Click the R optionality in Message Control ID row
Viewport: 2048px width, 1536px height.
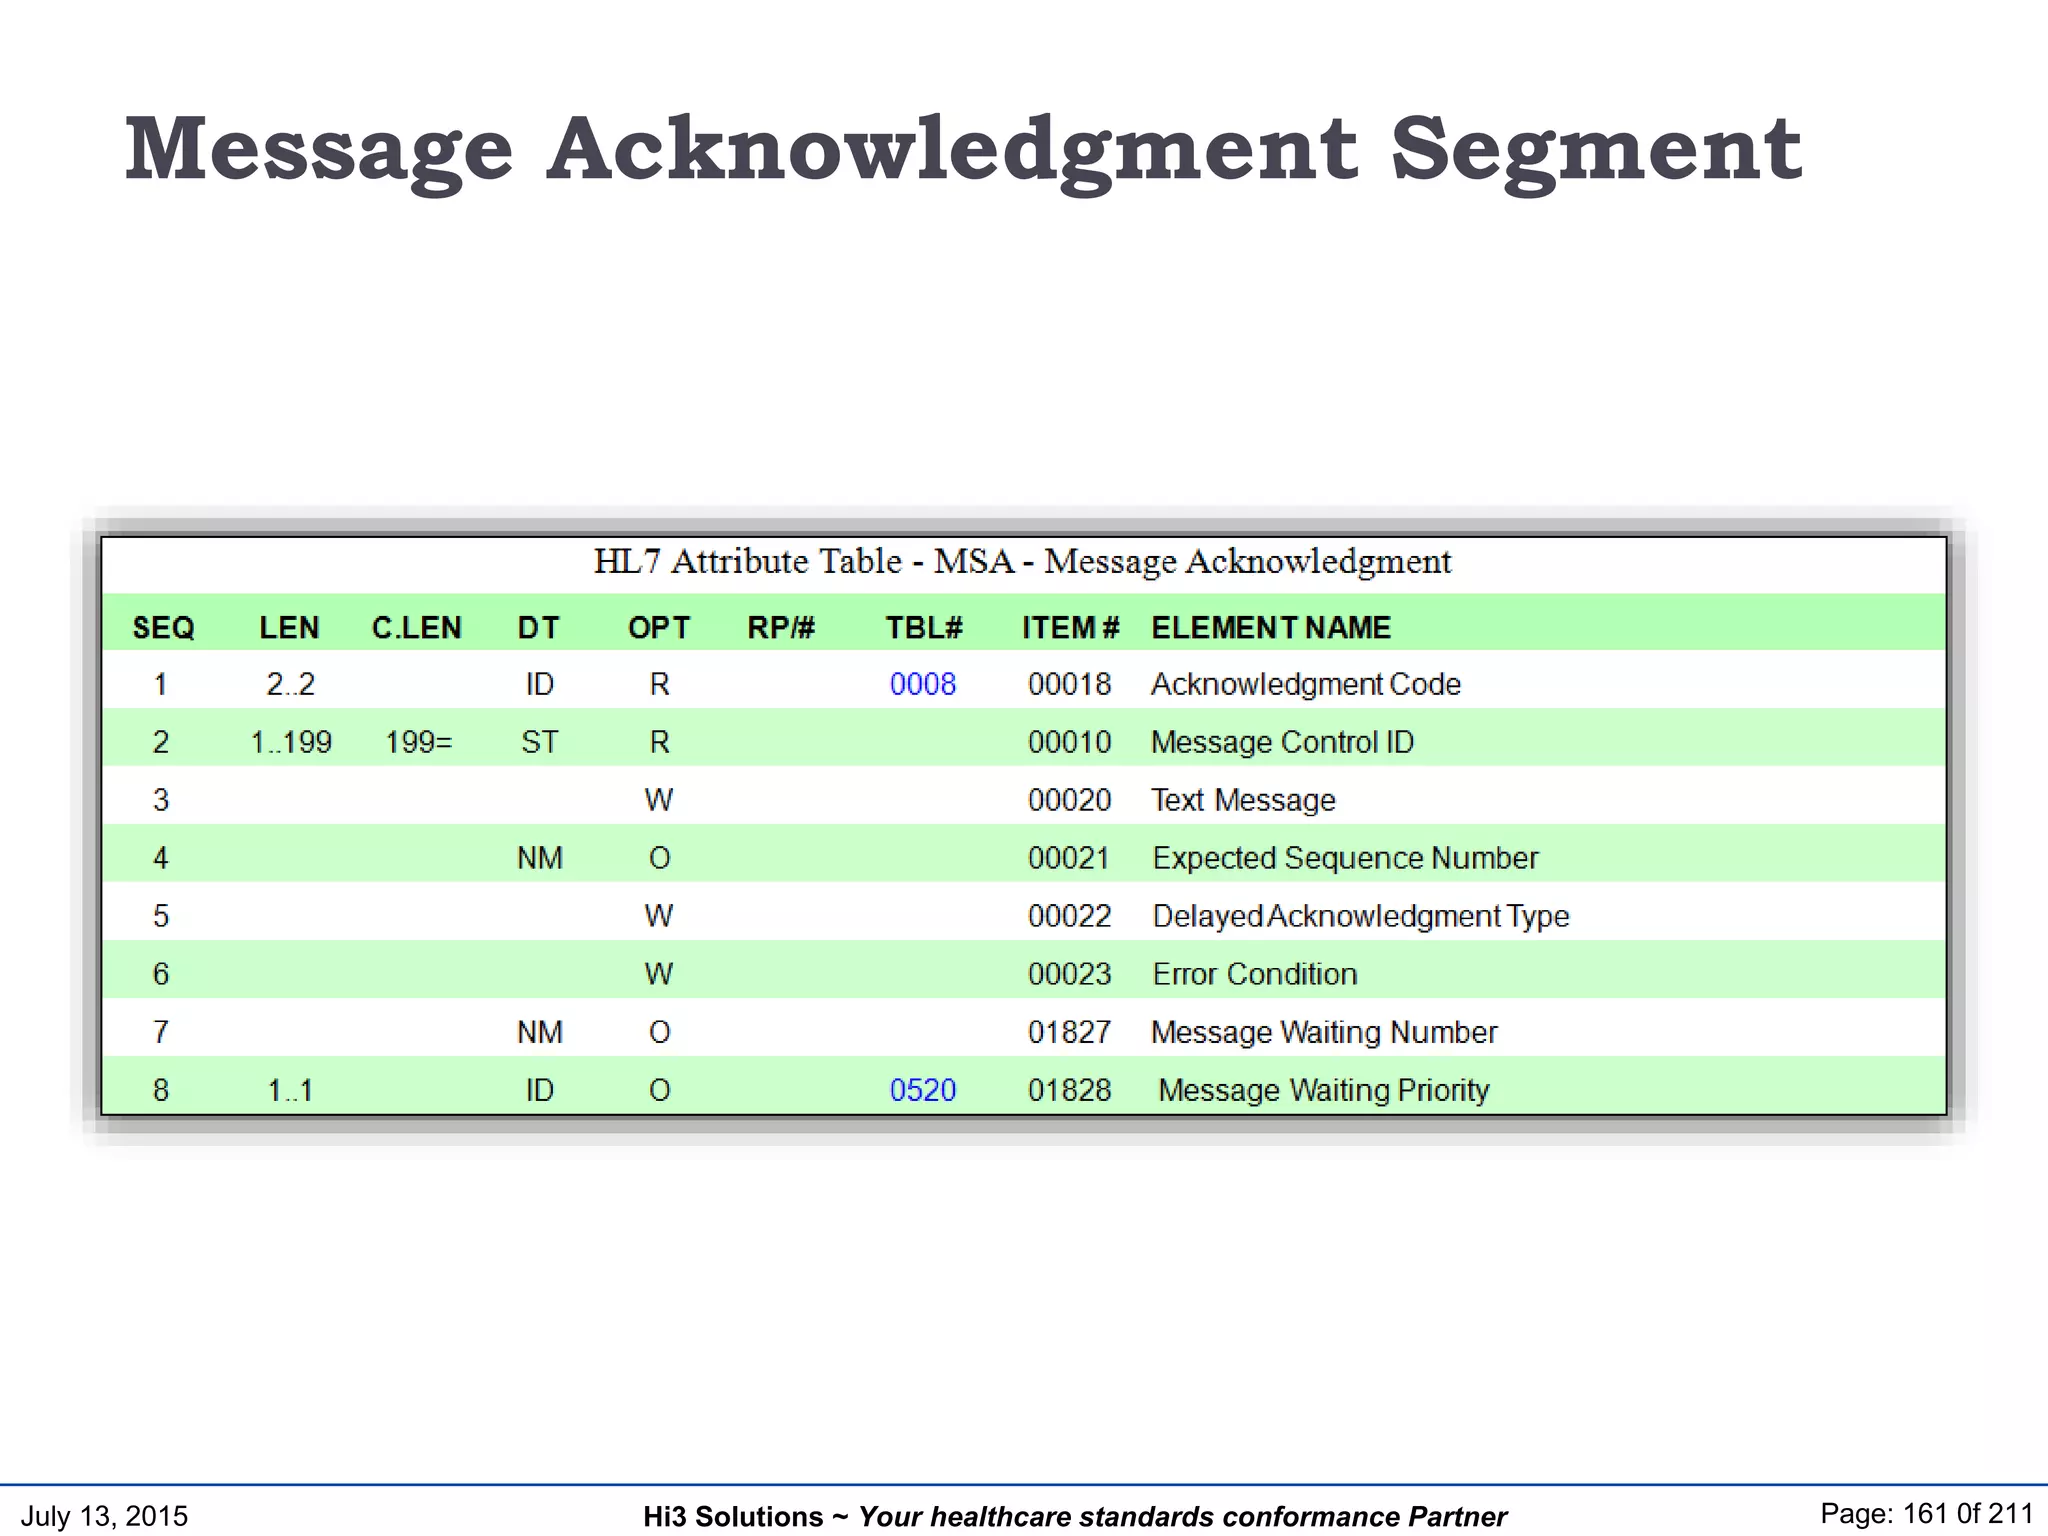point(659,742)
